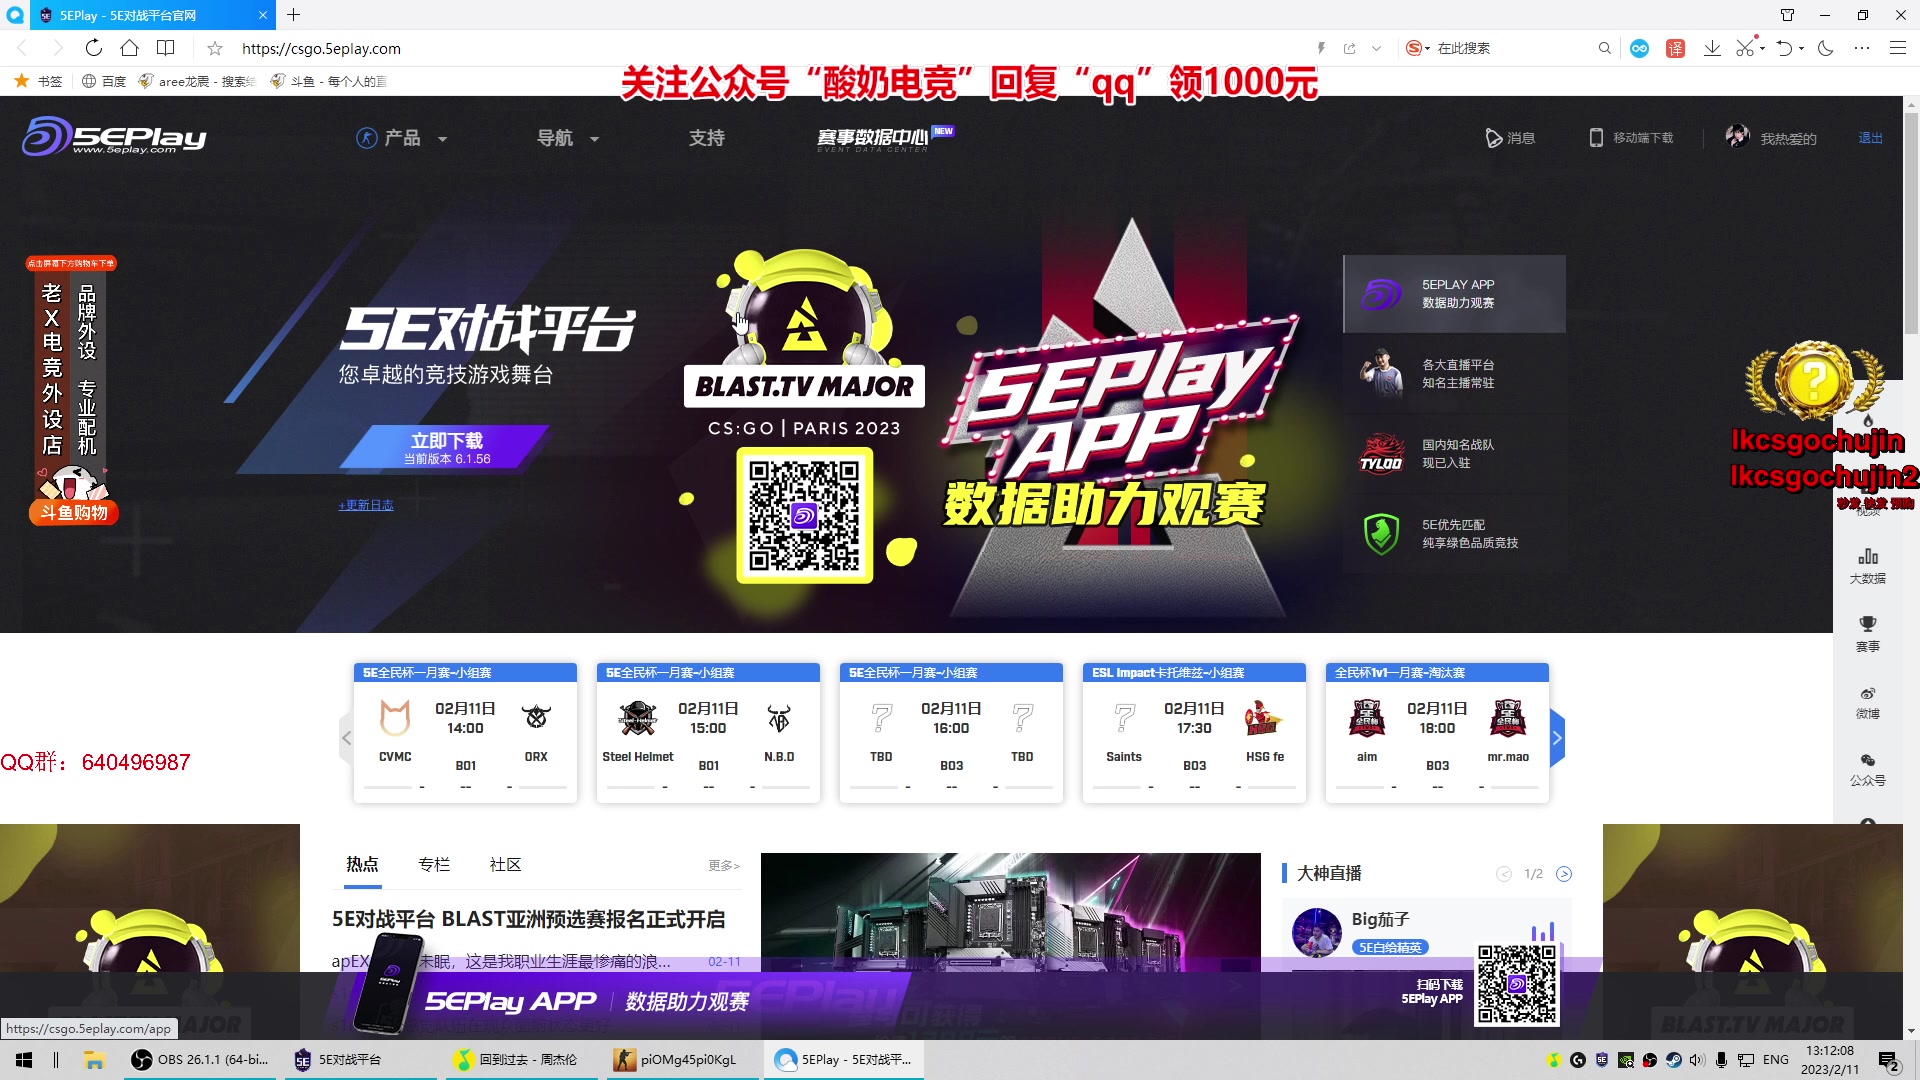Open the browser downloads icon
The height and width of the screenshot is (1080, 1920).
[1712, 48]
